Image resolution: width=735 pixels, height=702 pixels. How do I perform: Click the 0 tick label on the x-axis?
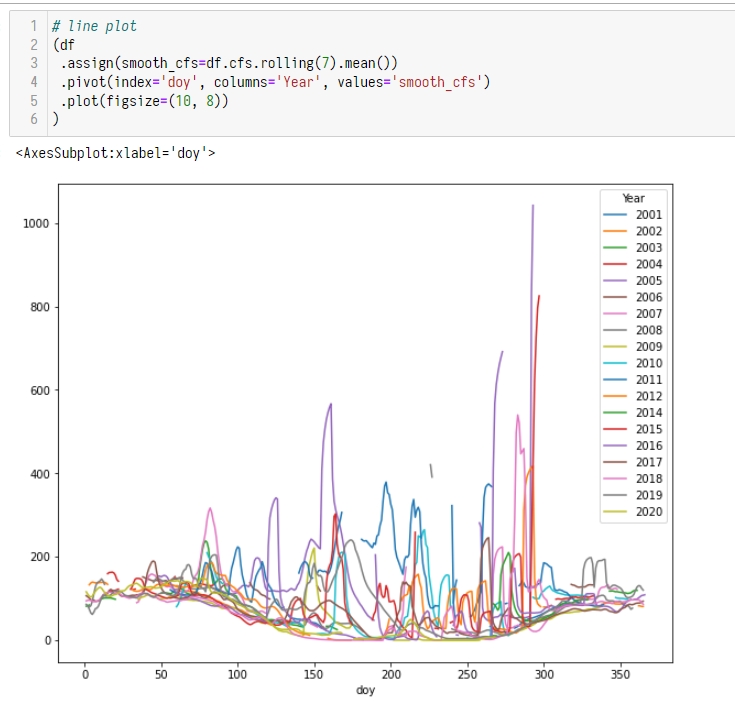click(x=85, y=675)
